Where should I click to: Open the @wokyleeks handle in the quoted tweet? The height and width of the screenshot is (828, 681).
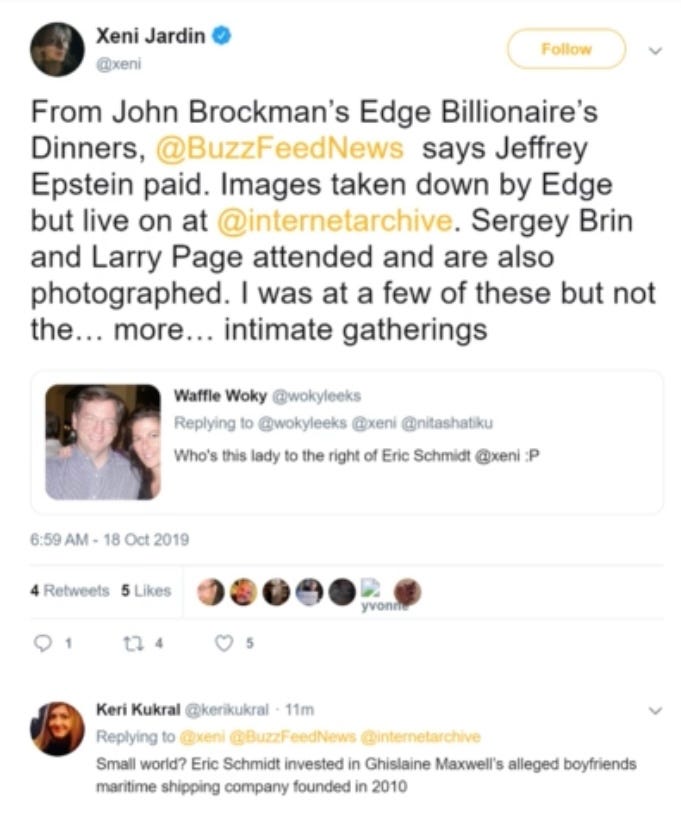[x=316, y=396]
